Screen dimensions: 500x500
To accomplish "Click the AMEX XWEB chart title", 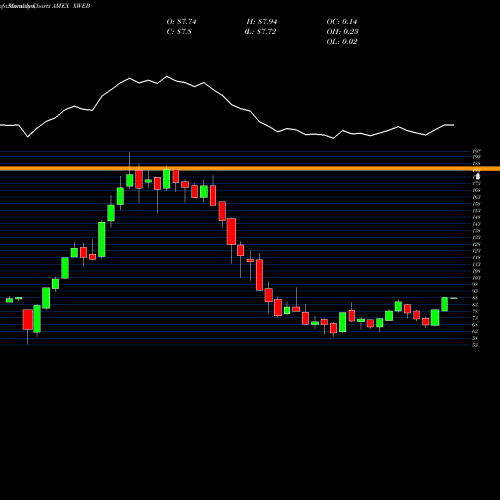I will 71,6.
